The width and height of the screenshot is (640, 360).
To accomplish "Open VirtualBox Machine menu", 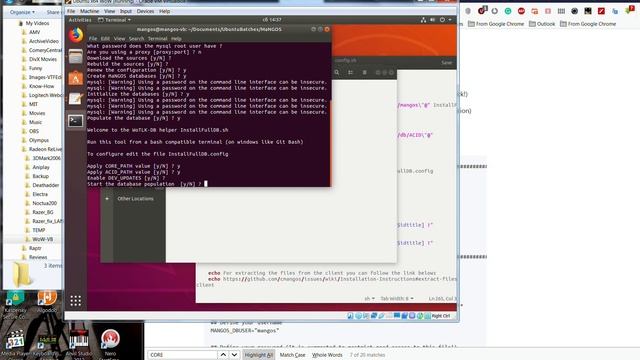I will click(89, 11).
